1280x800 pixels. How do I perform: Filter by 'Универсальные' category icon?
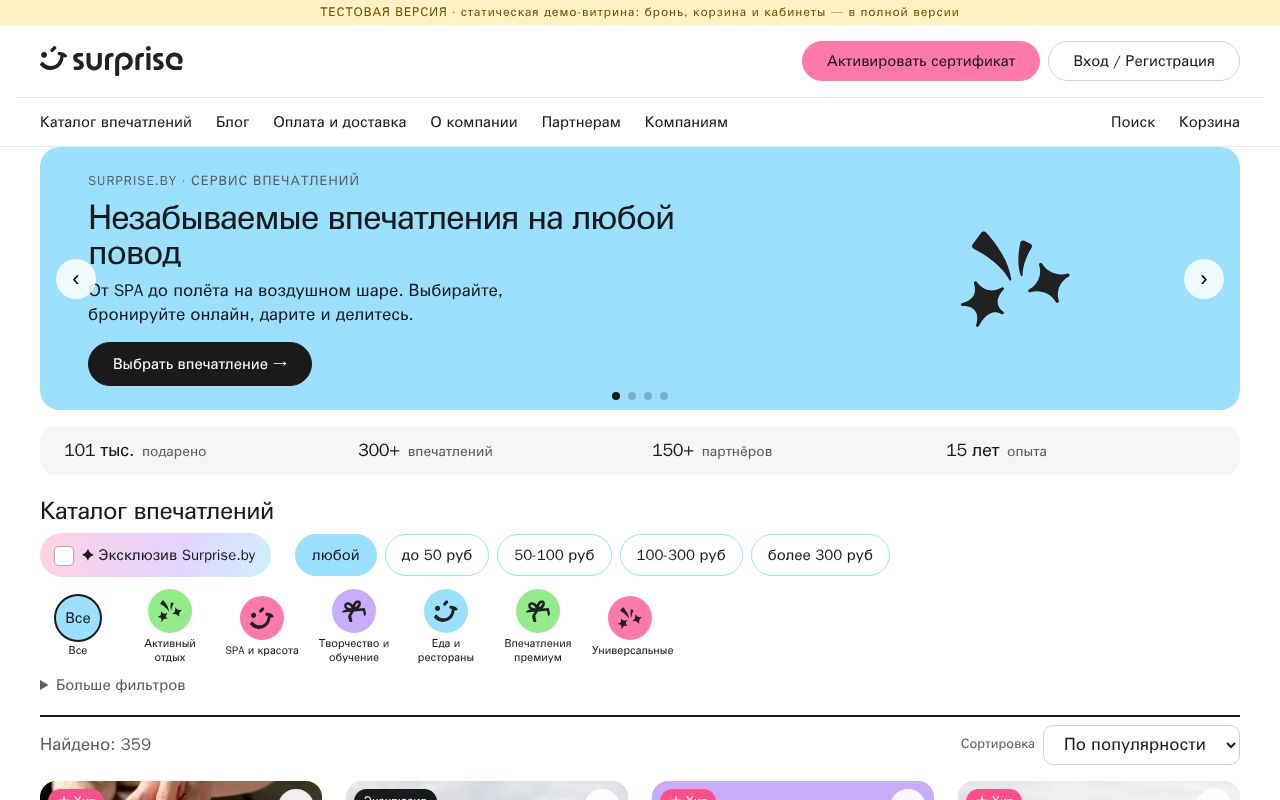(630, 618)
